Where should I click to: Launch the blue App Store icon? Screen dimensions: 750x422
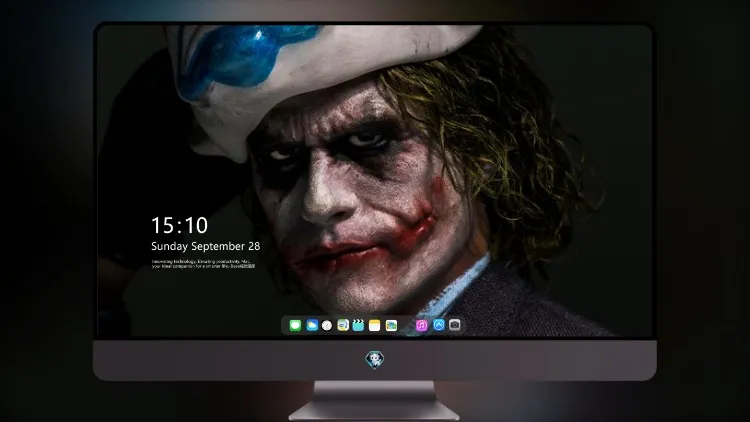pyautogui.click(x=439, y=325)
